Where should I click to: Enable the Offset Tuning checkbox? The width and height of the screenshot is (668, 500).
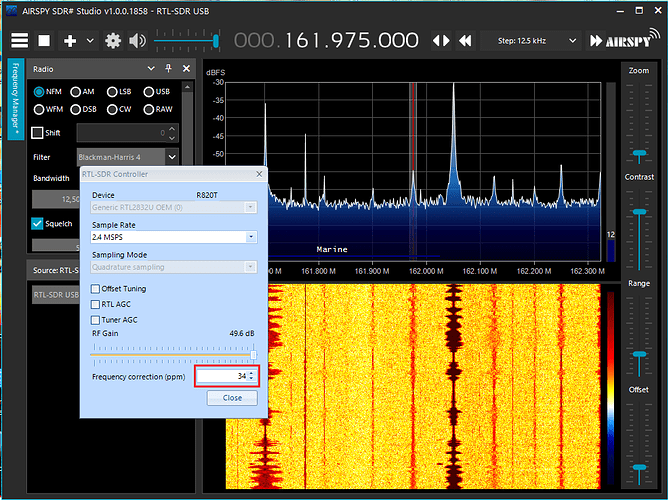(96, 289)
